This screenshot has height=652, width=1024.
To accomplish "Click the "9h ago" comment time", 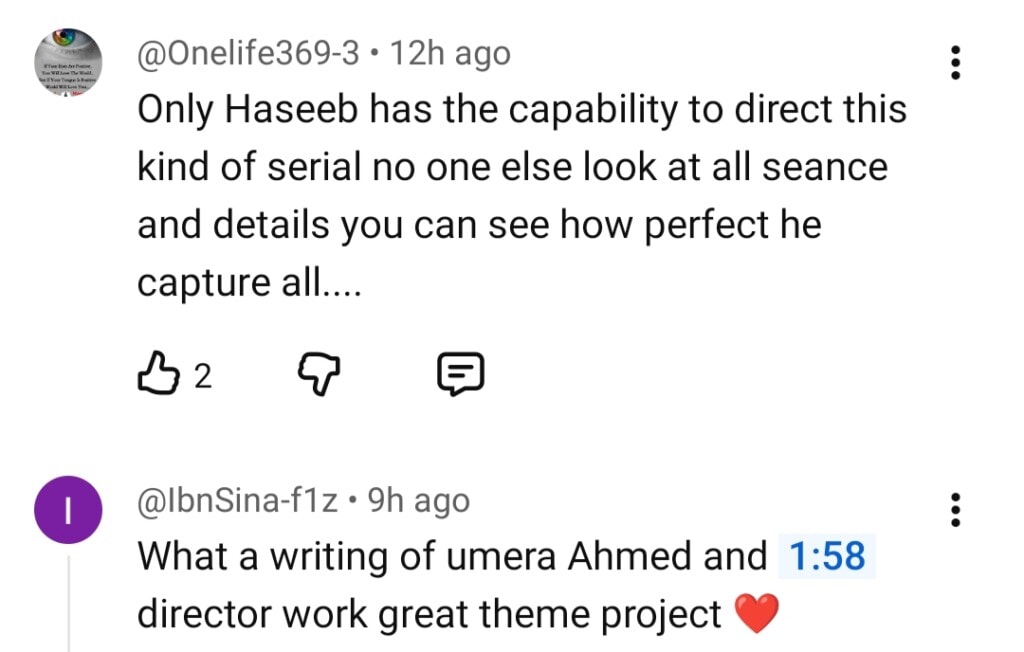I will tap(419, 499).
